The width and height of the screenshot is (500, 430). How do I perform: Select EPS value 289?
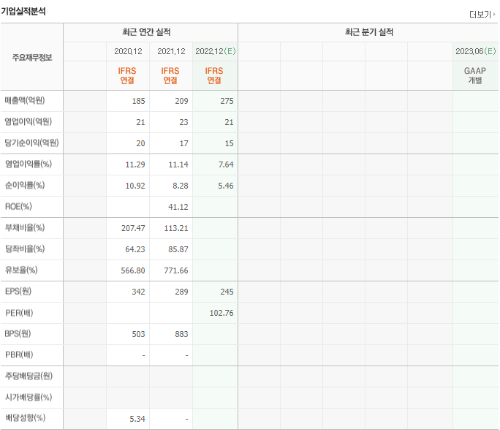tap(182, 292)
